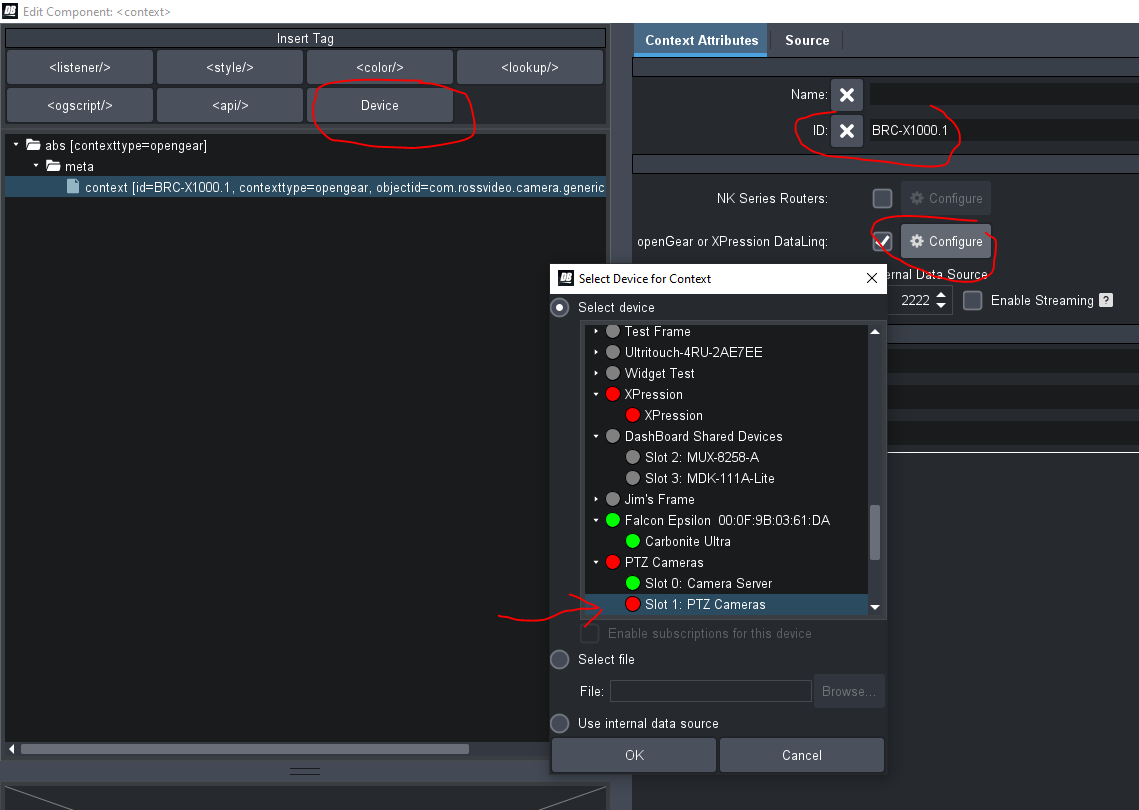Click the device list scroll down arrow

coord(875,607)
